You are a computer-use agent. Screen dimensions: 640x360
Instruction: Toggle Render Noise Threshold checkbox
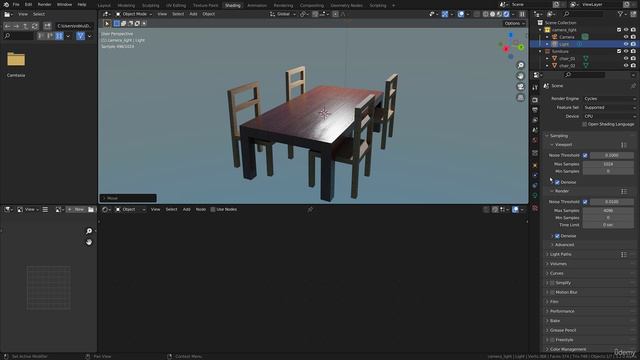click(585, 202)
